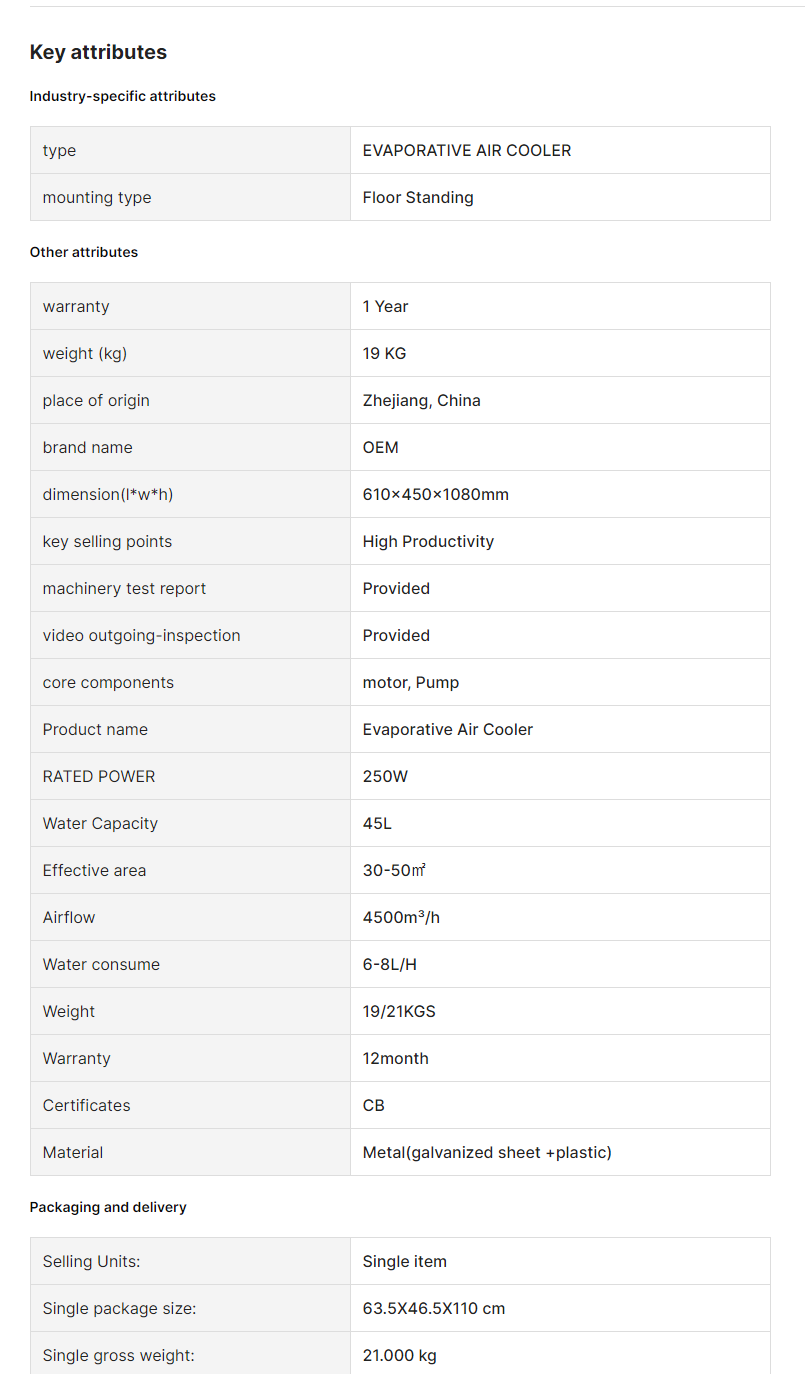Click the 45L water capacity value
The image size is (805, 1374).
[377, 823]
